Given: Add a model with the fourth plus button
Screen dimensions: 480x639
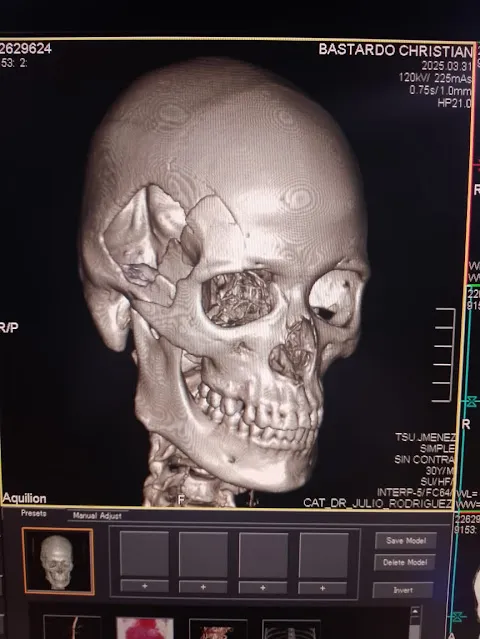Looking at the screenshot, I should pyautogui.click(x=323, y=588).
